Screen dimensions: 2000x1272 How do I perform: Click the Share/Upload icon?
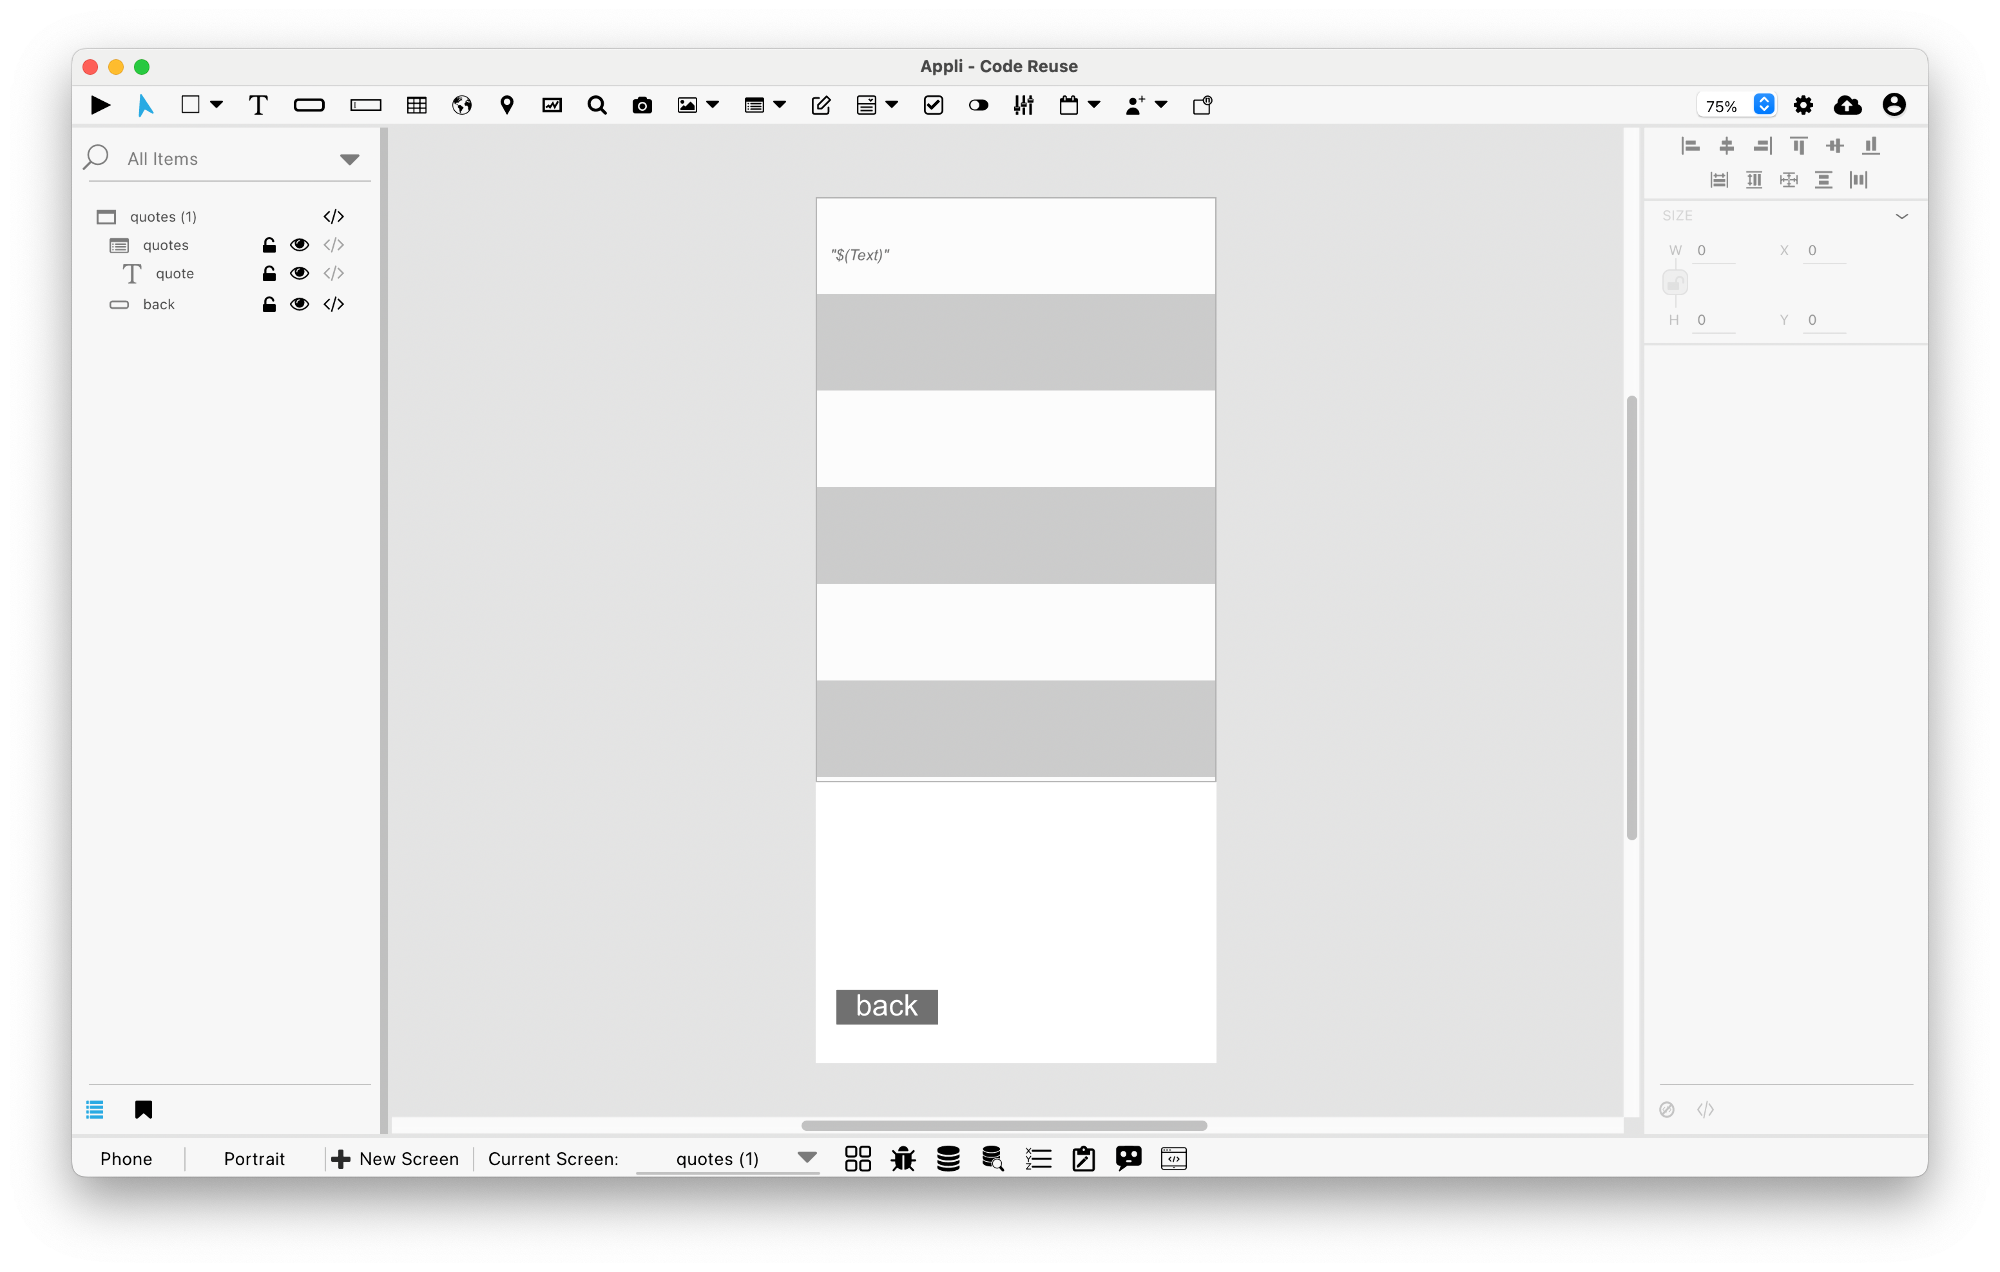1848,105
